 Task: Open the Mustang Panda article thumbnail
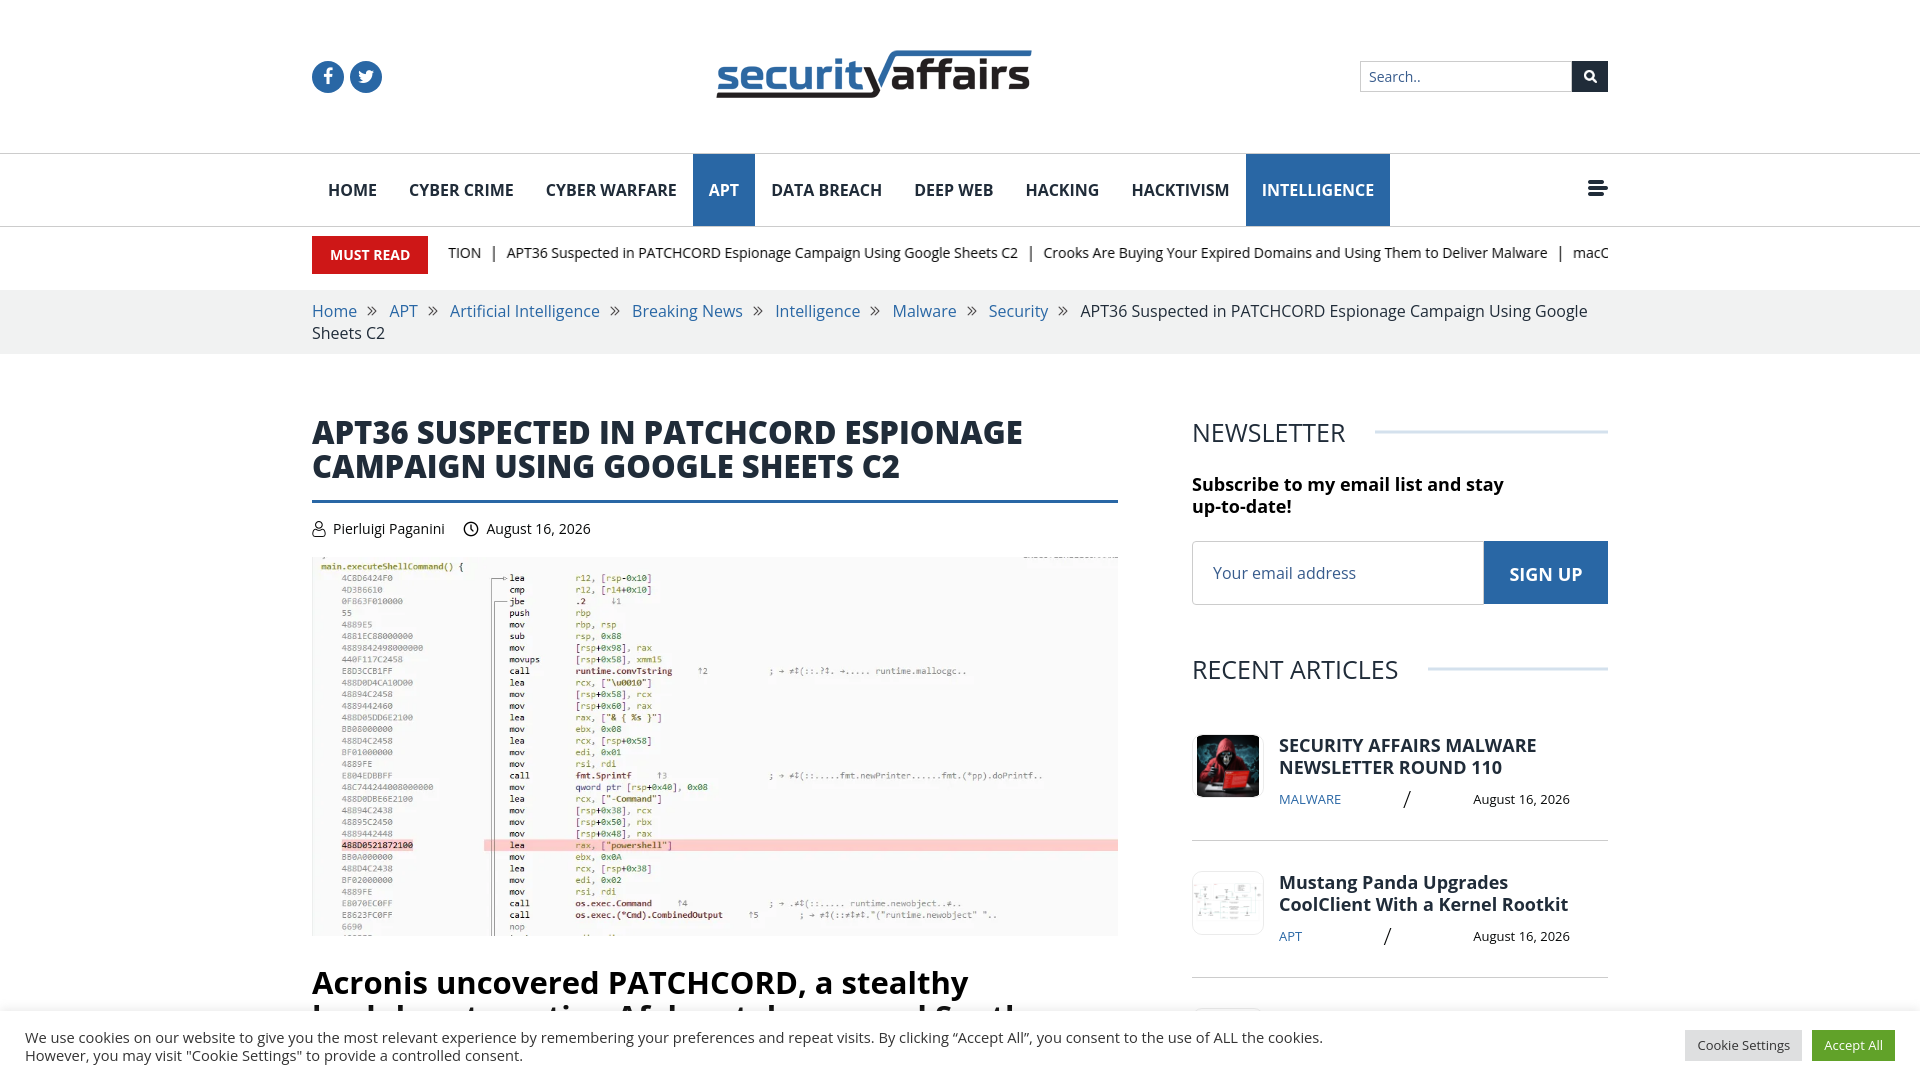(1228, 903)
